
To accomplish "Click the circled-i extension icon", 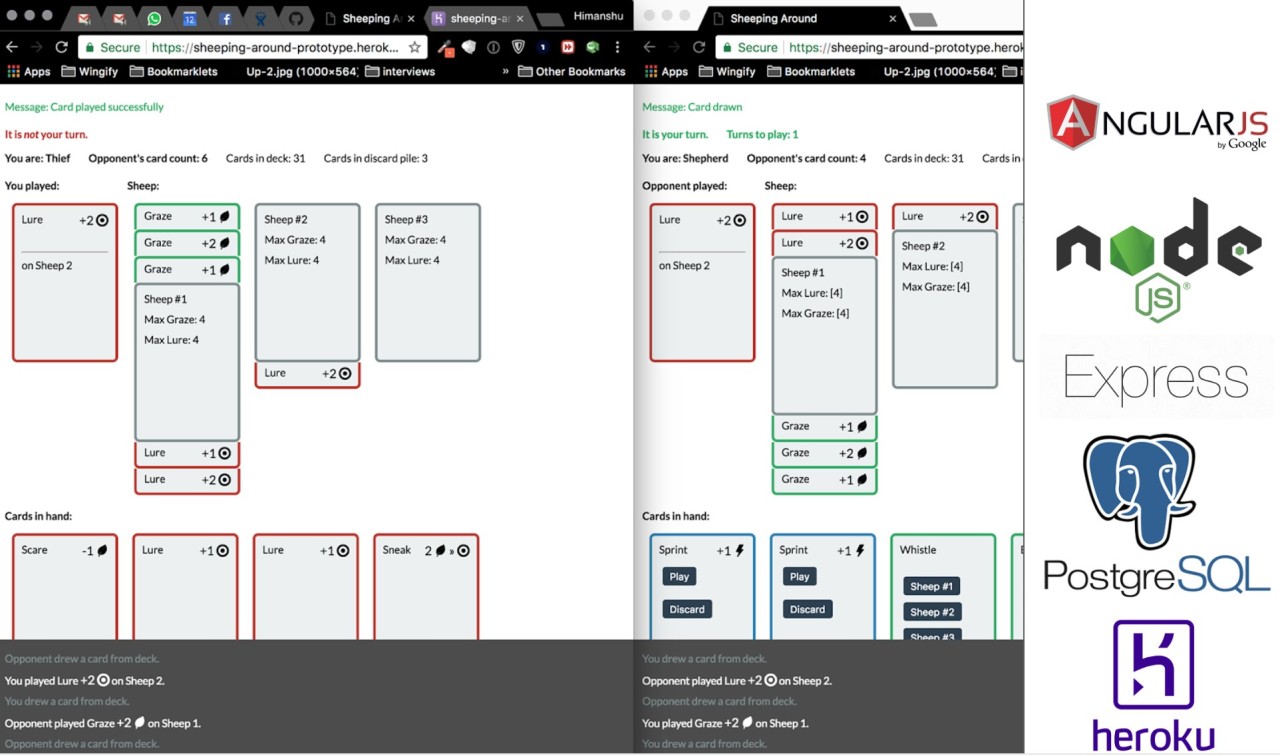I will click(493, 47).
